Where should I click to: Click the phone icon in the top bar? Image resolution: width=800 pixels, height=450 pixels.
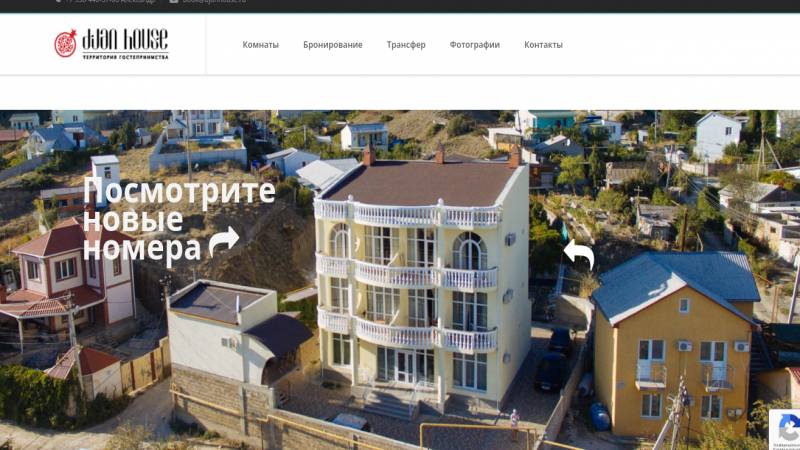(58, 2)
